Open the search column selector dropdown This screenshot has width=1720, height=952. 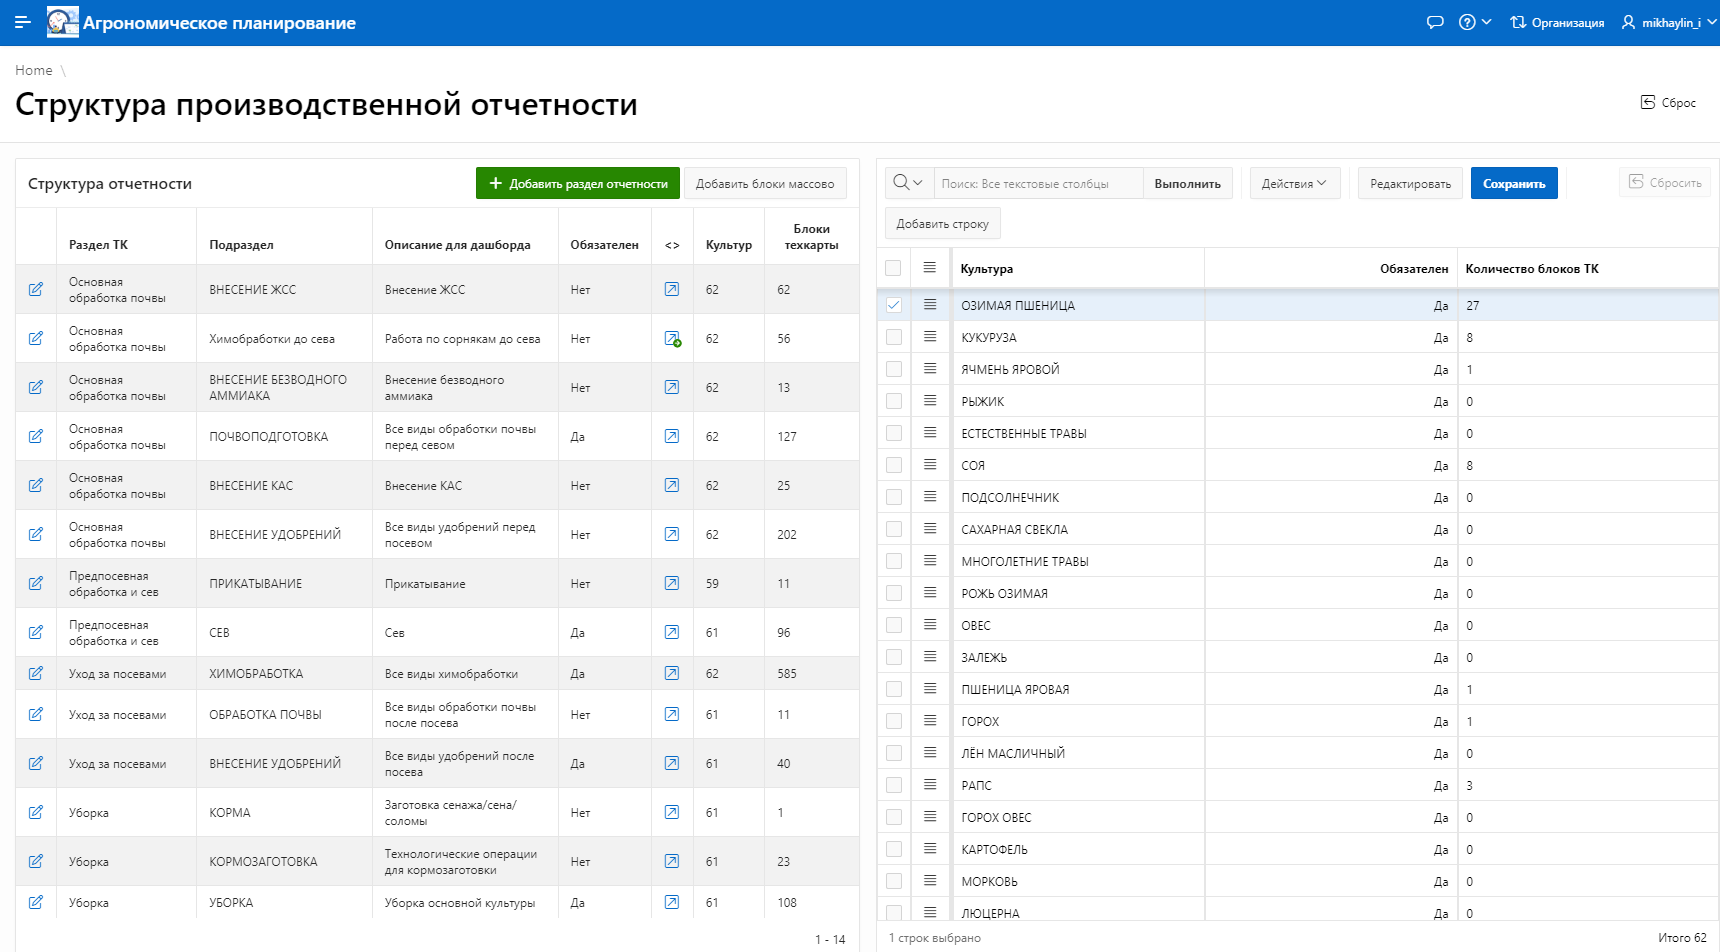click(908, 183)
